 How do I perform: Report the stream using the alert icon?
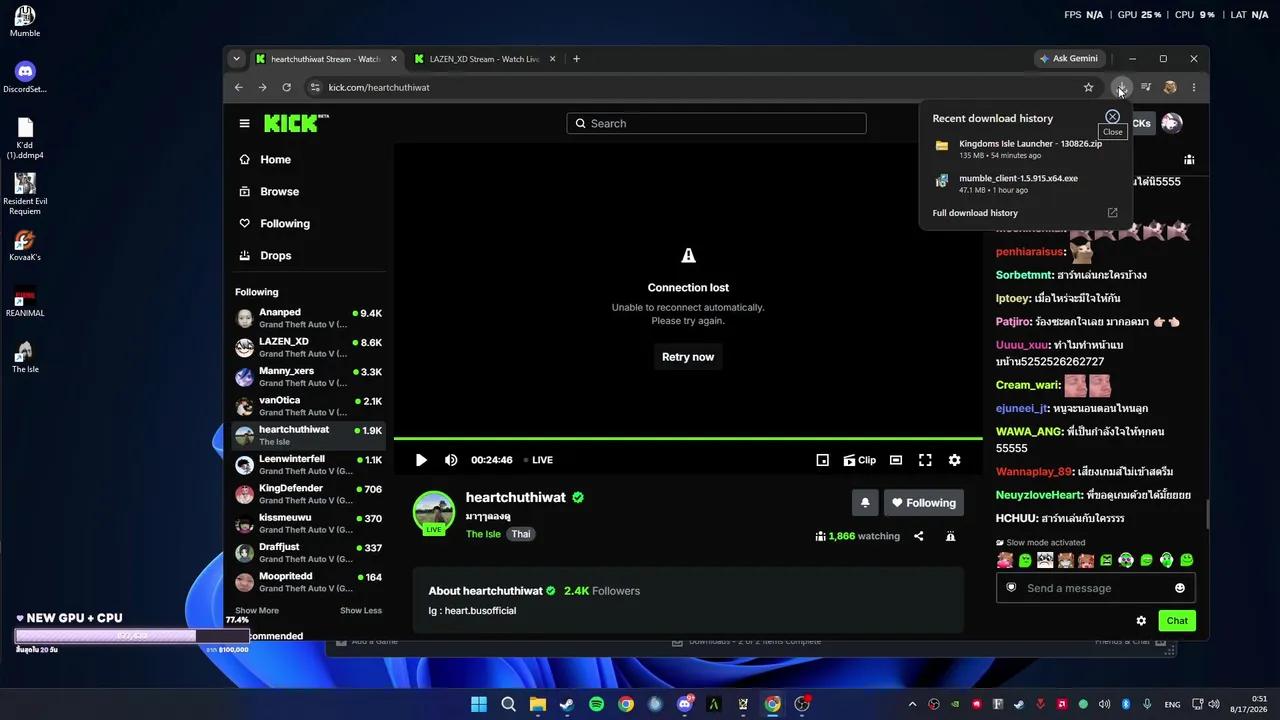click(950, 536)
